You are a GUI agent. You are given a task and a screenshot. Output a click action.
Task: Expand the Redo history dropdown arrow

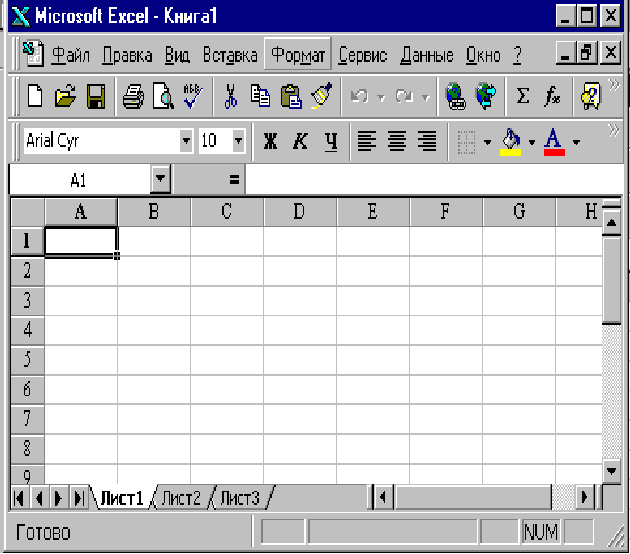(425, 97)
